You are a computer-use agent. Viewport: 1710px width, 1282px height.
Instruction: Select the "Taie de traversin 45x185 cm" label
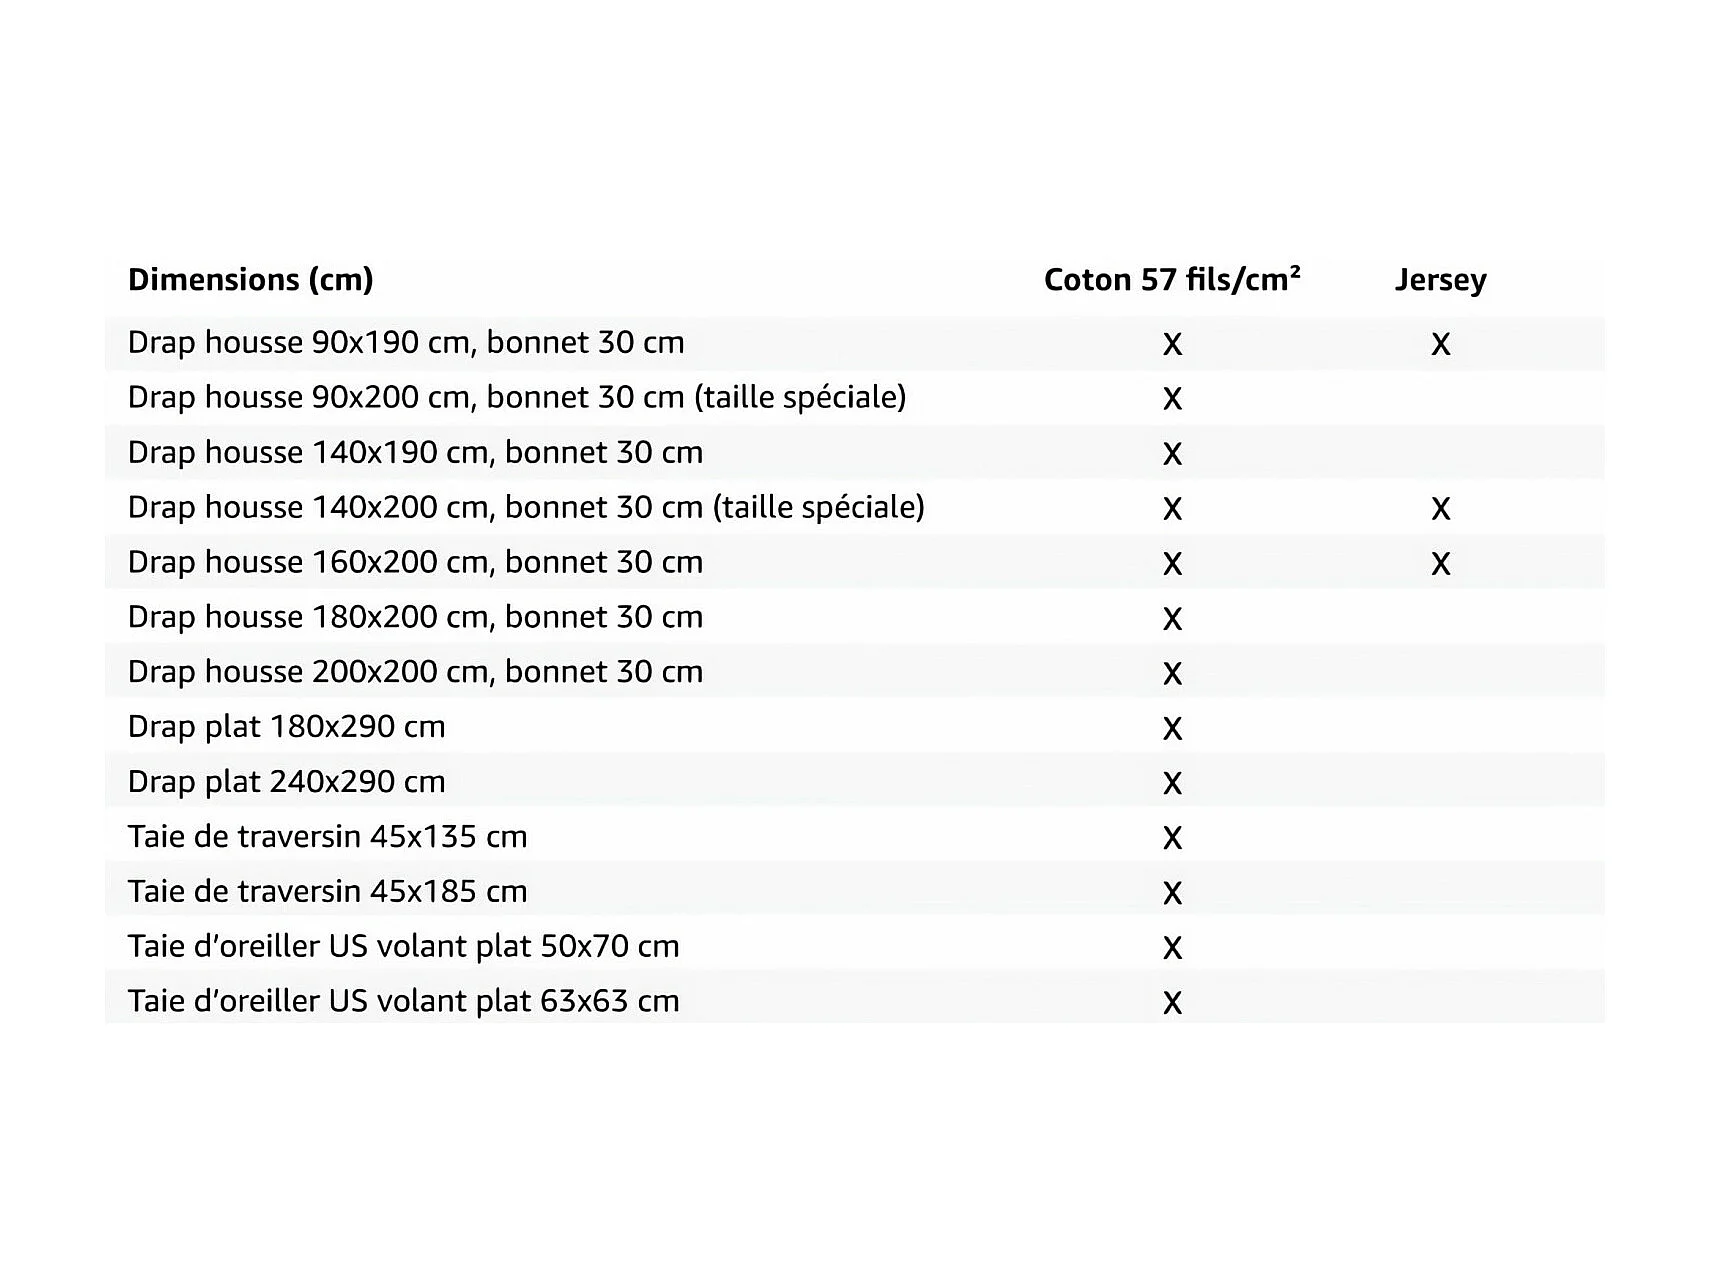click(327, 892)
